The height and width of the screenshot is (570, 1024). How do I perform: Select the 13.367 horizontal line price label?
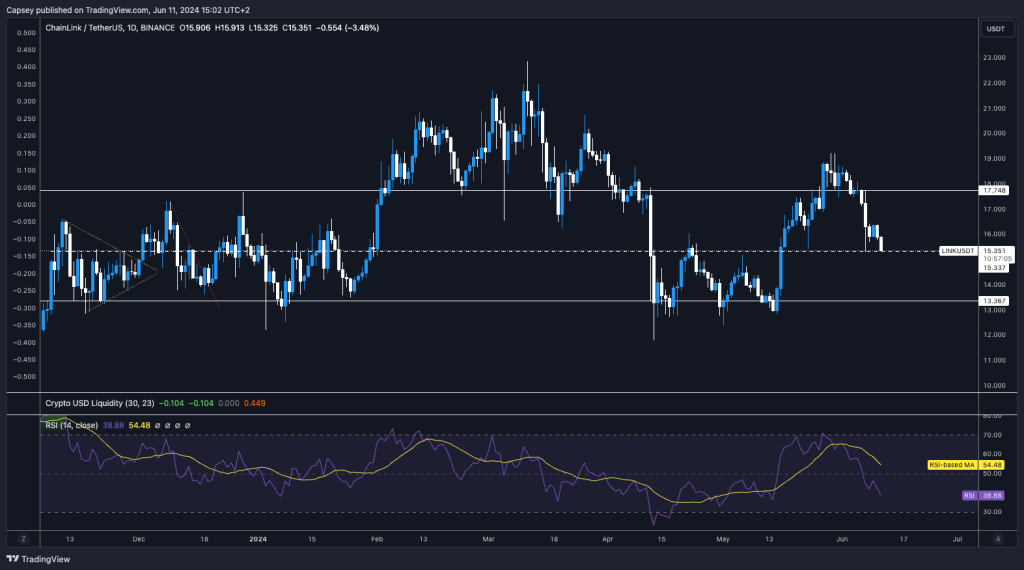(x=995, y=301)
